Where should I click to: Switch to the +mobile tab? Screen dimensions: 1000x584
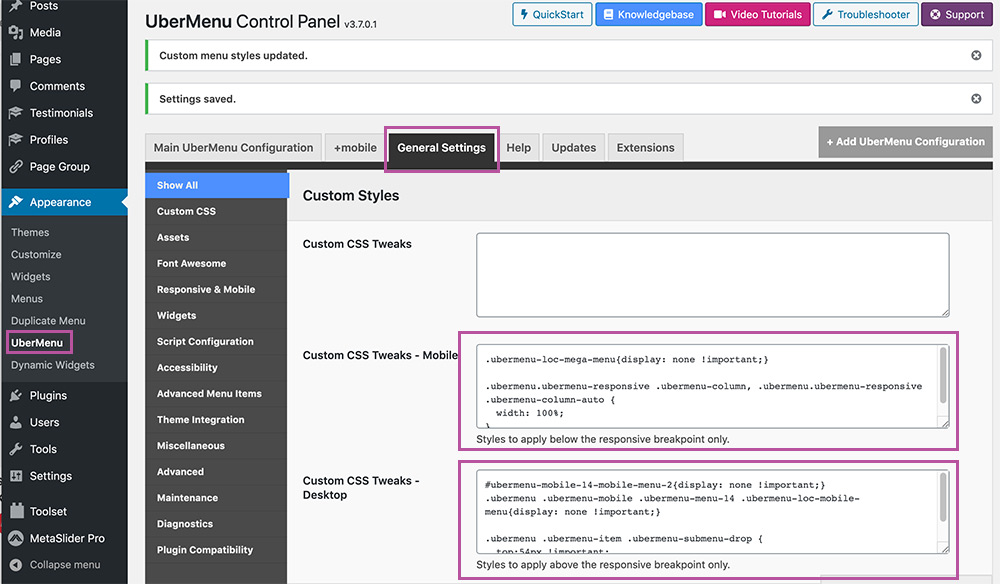tap(355, 147)
